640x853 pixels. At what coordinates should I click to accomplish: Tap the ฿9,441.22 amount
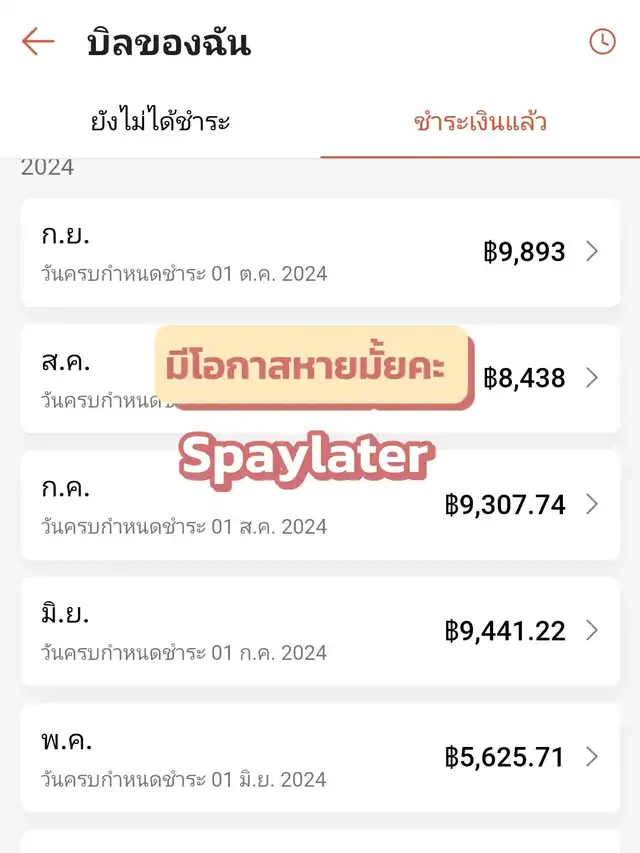coord(505,631)
